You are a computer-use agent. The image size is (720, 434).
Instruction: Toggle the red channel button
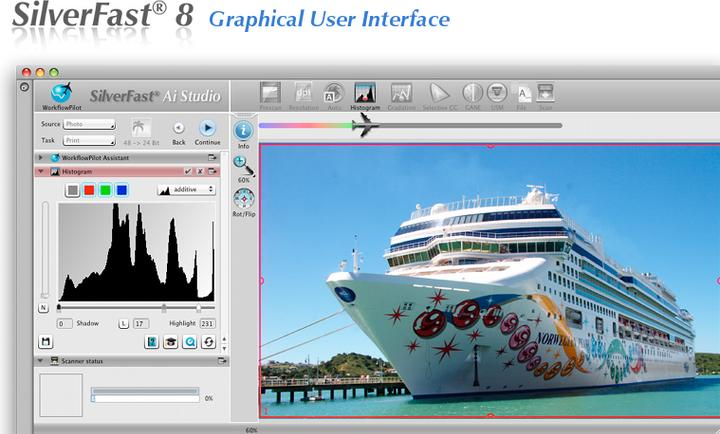click(x=89, y=190)
